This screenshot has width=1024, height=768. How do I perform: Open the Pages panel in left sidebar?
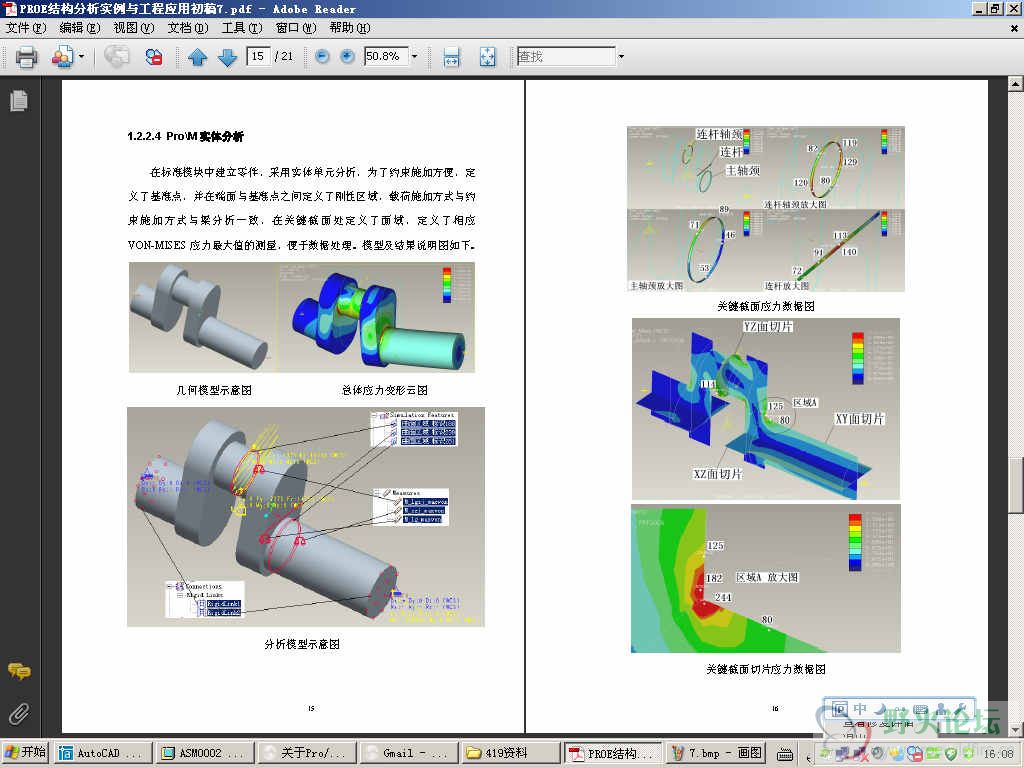point(18,101)
